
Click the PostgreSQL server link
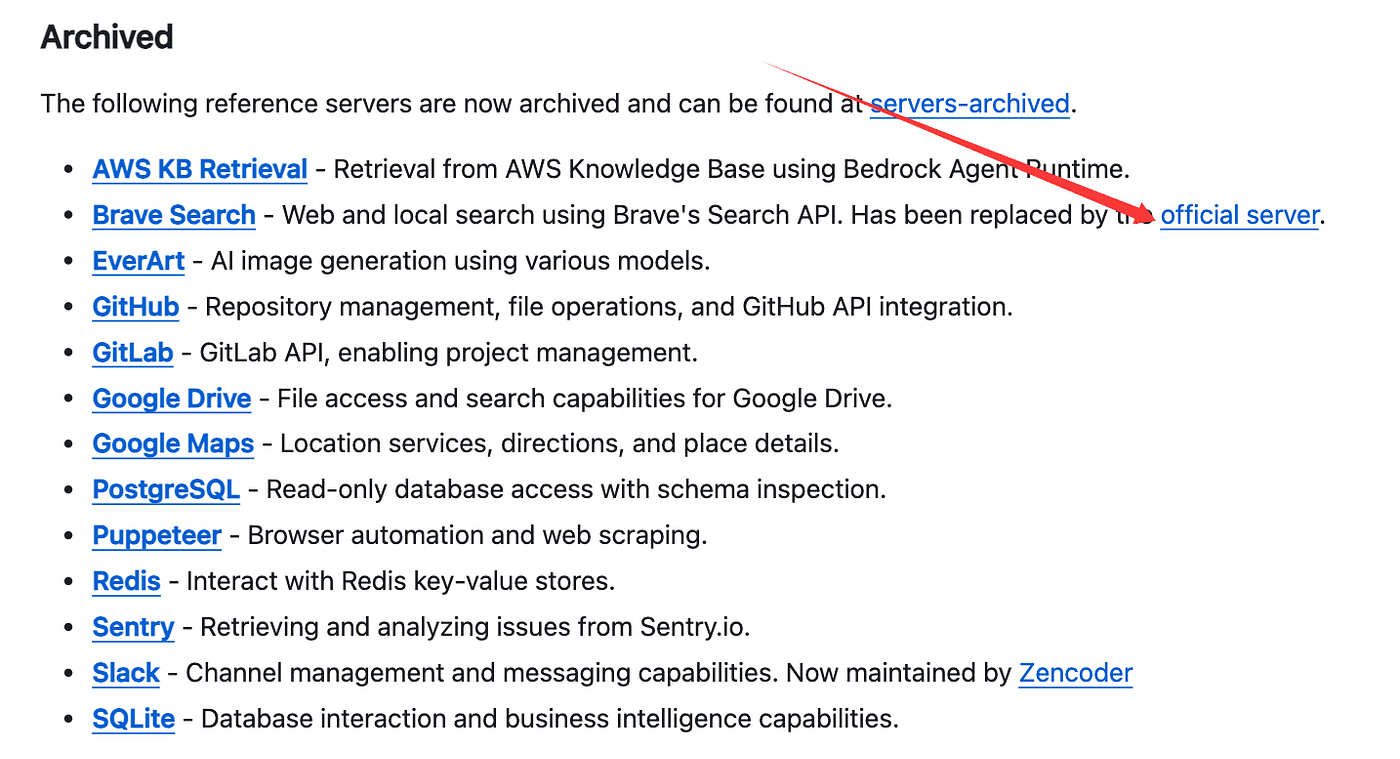[166, 490]
